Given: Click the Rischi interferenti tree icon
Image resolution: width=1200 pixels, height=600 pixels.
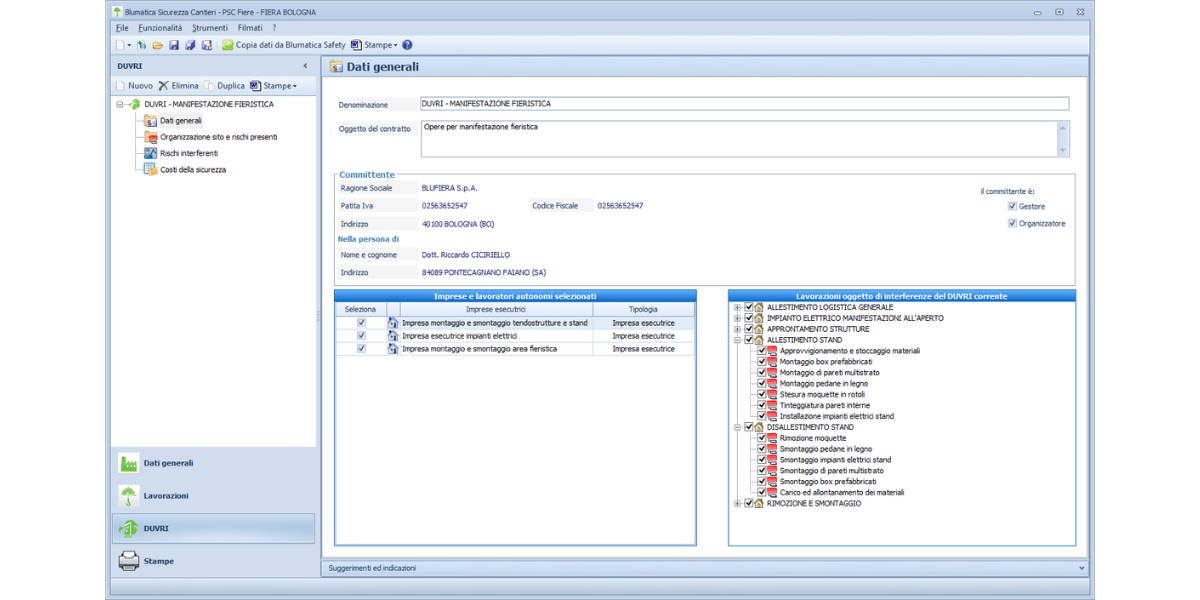Looking at the screenshot, I should click(150, 153).
